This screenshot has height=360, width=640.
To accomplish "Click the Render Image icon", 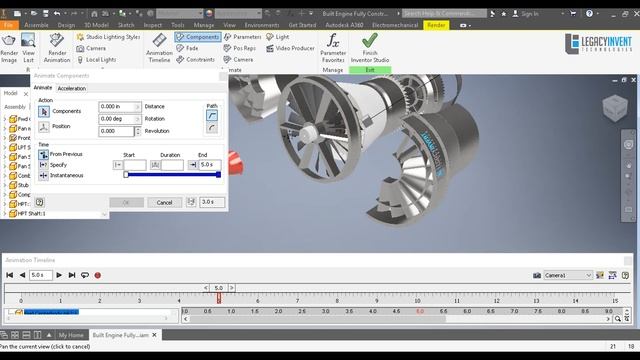I will pos(9,48).
